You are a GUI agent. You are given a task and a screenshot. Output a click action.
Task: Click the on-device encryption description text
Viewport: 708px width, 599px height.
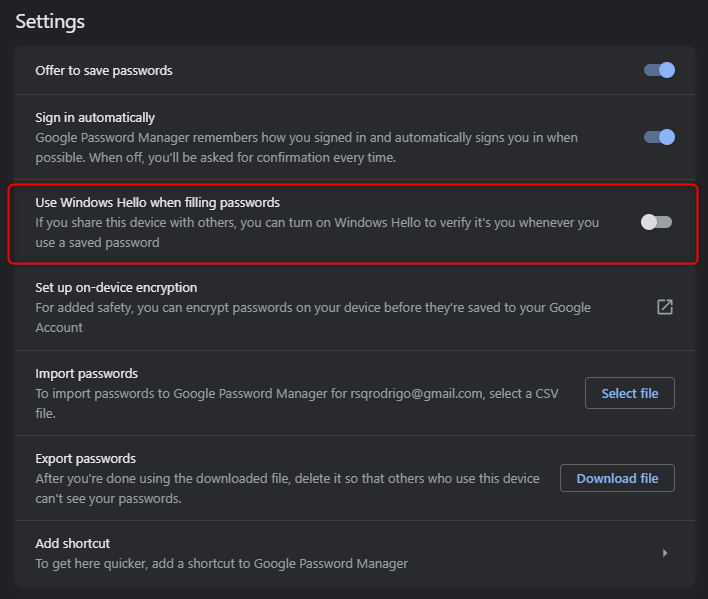[x=313, y=317]
